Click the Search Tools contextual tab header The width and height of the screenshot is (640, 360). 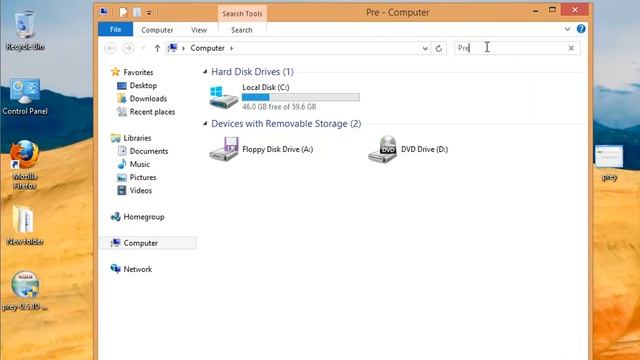tap(242, 13)
